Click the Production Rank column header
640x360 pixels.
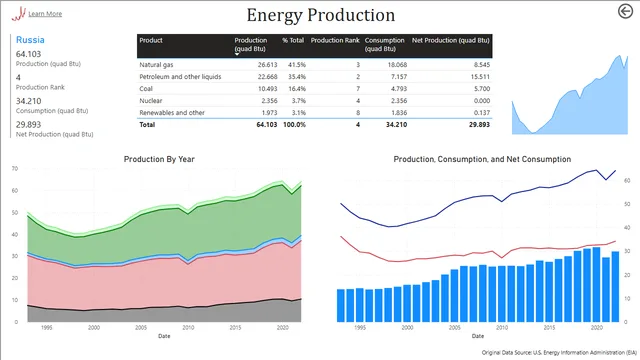coord(335,40)
